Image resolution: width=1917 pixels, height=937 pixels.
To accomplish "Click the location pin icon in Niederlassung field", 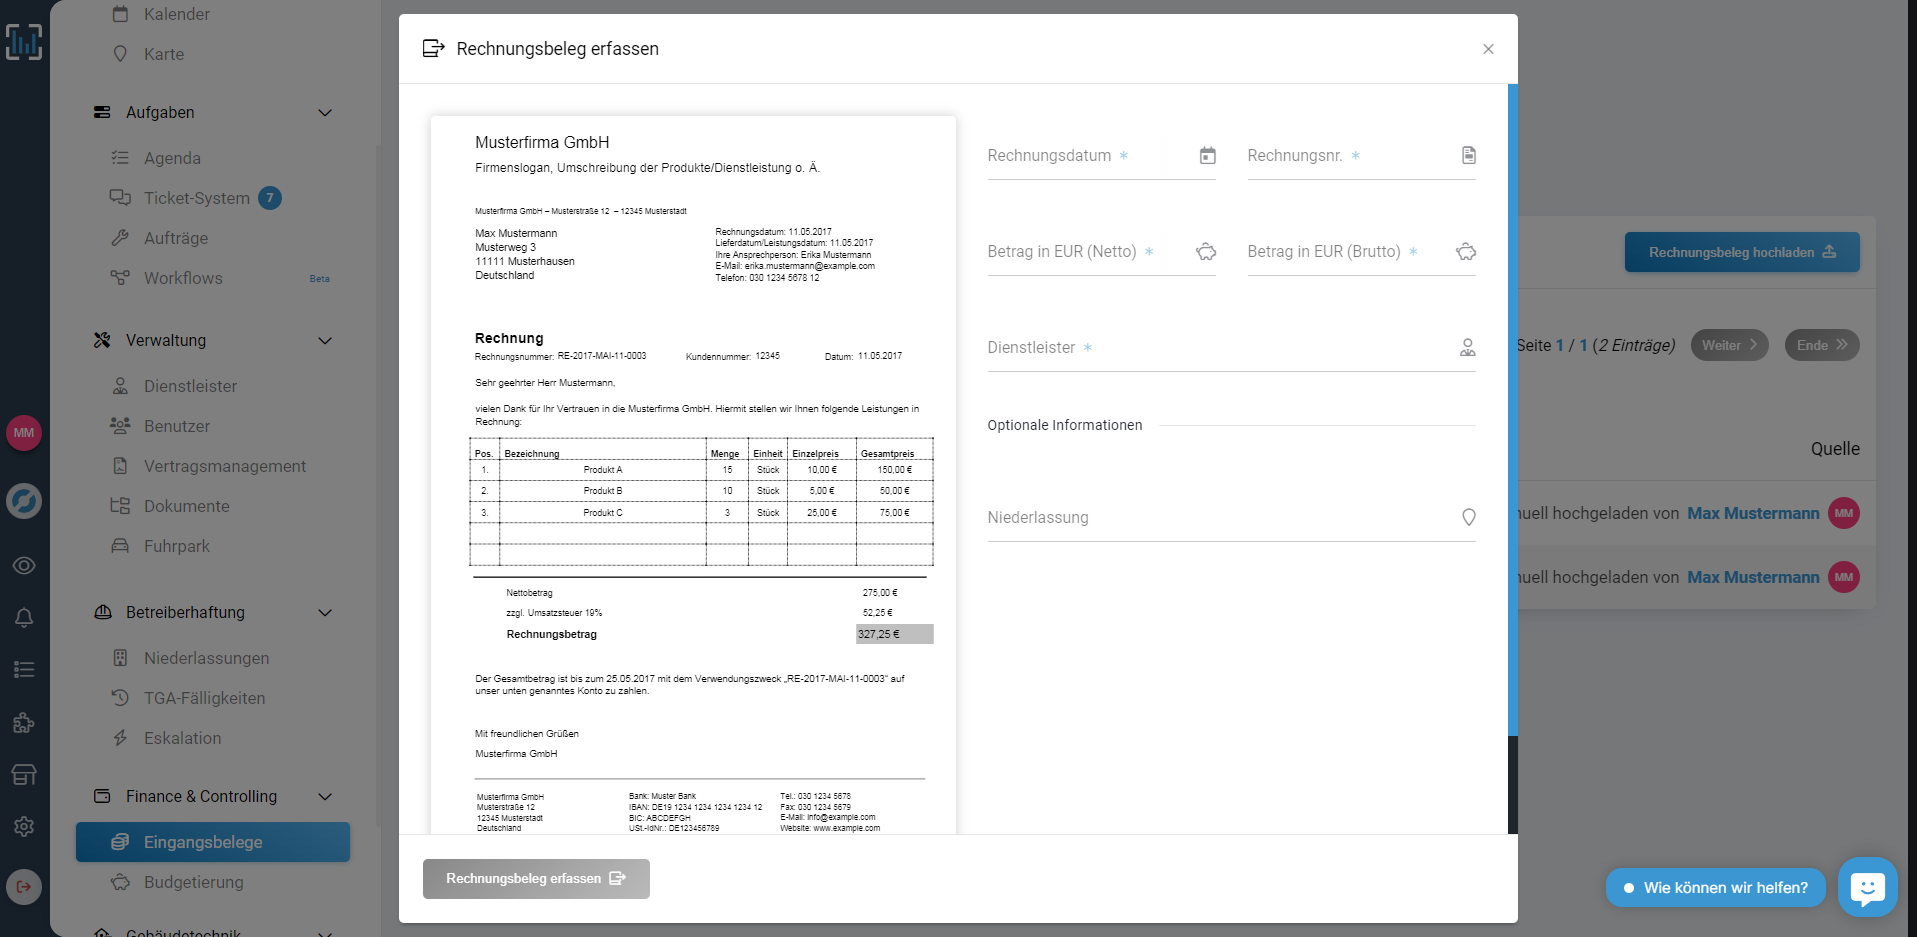I will point(1468,517).
